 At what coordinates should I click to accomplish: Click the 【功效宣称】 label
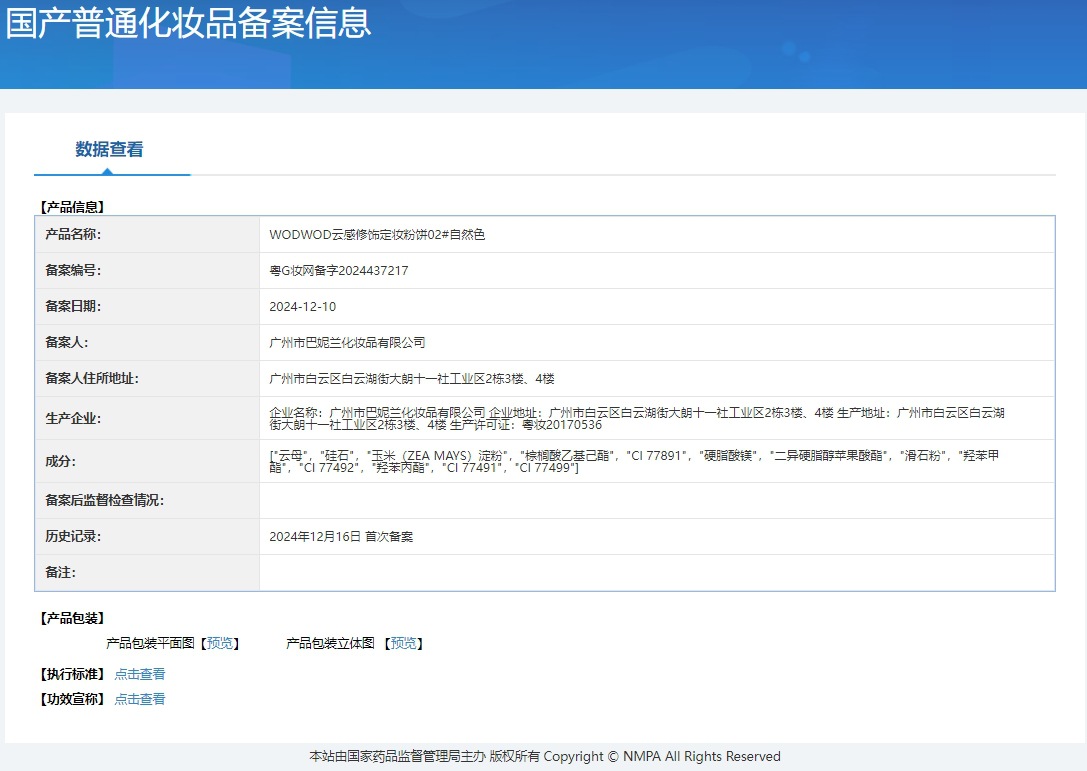(72, 699)
